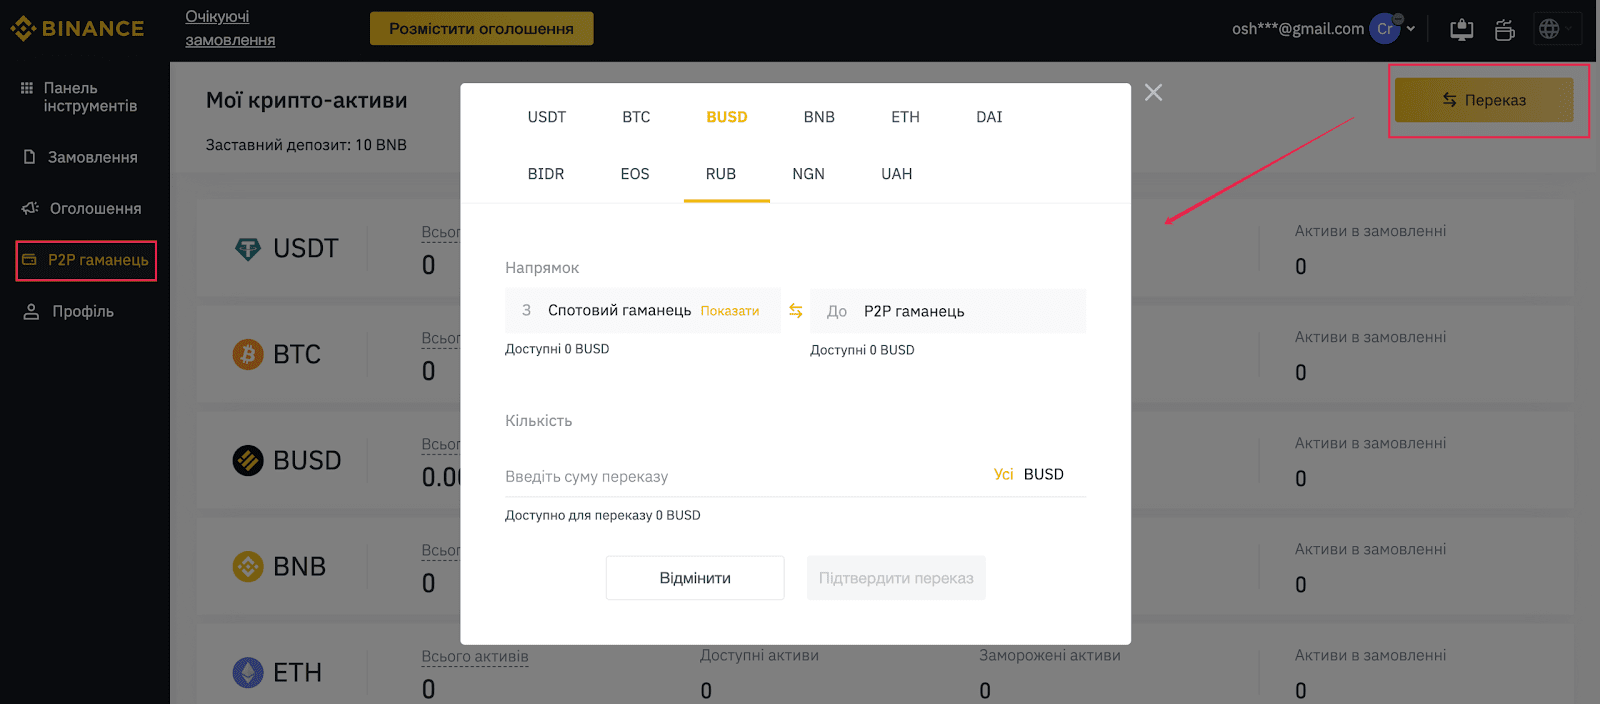
Task: Open the notifications icon in header
Action: point(1504,29)
